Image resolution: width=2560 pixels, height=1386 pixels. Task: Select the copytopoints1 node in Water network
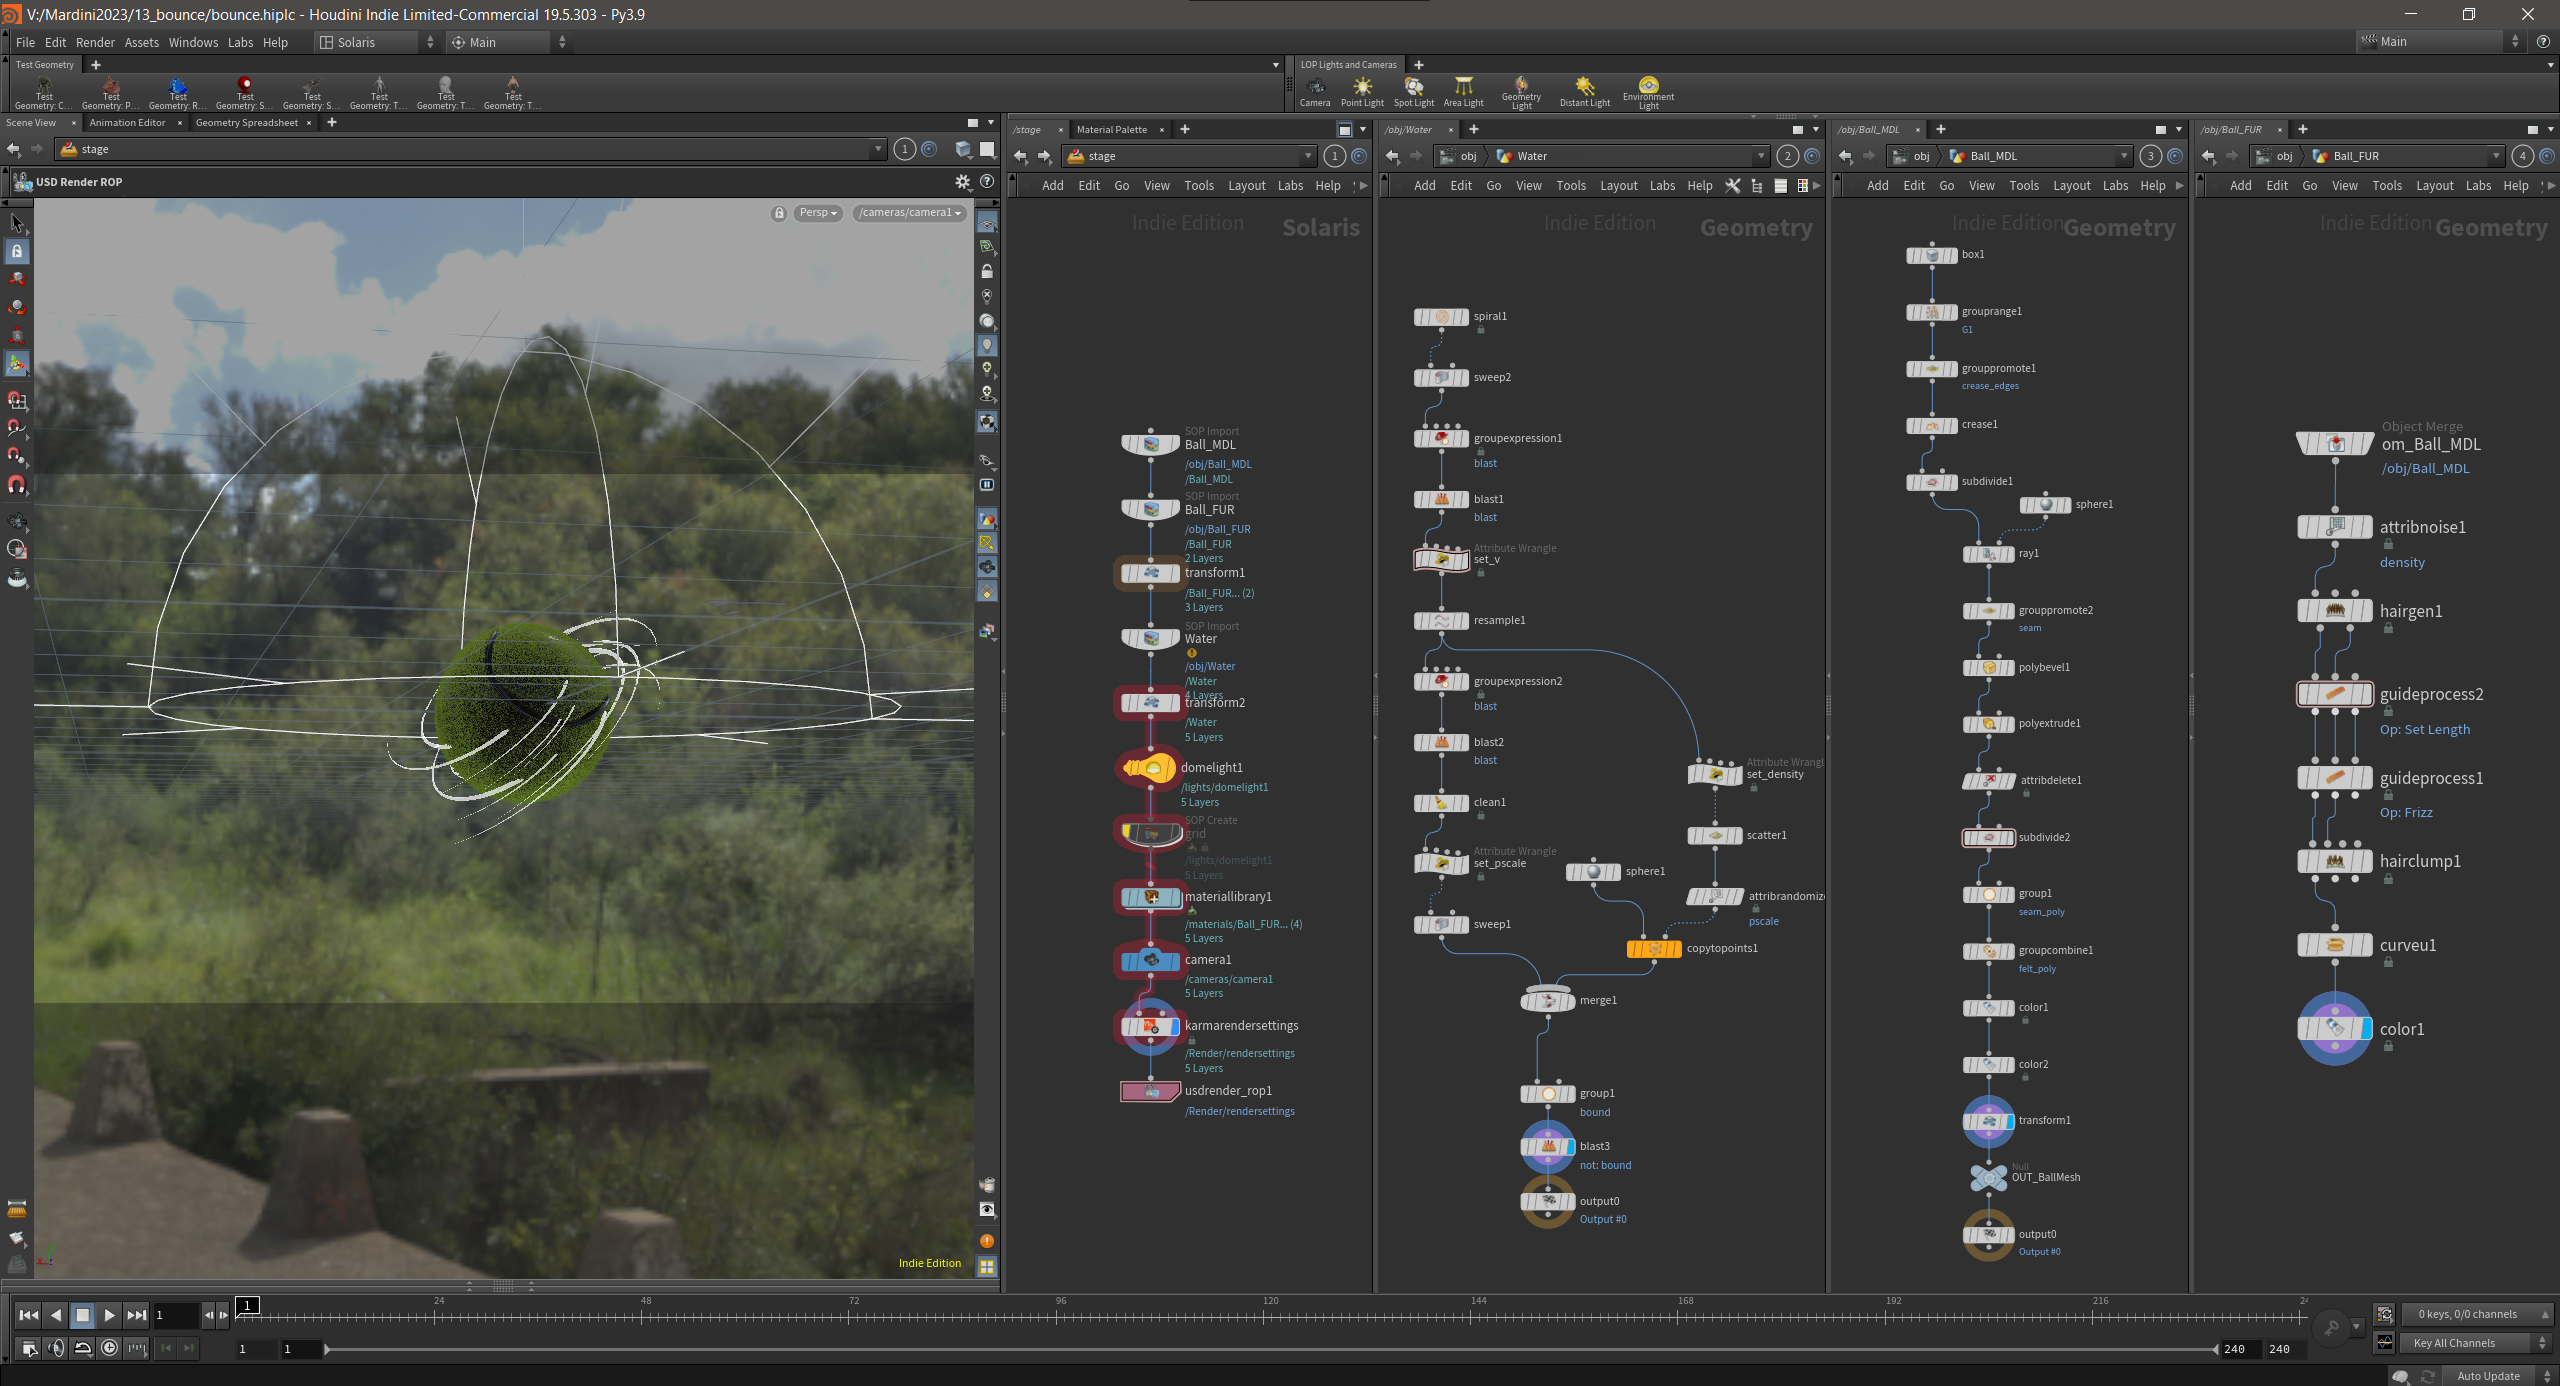[x=1654, y=949]
